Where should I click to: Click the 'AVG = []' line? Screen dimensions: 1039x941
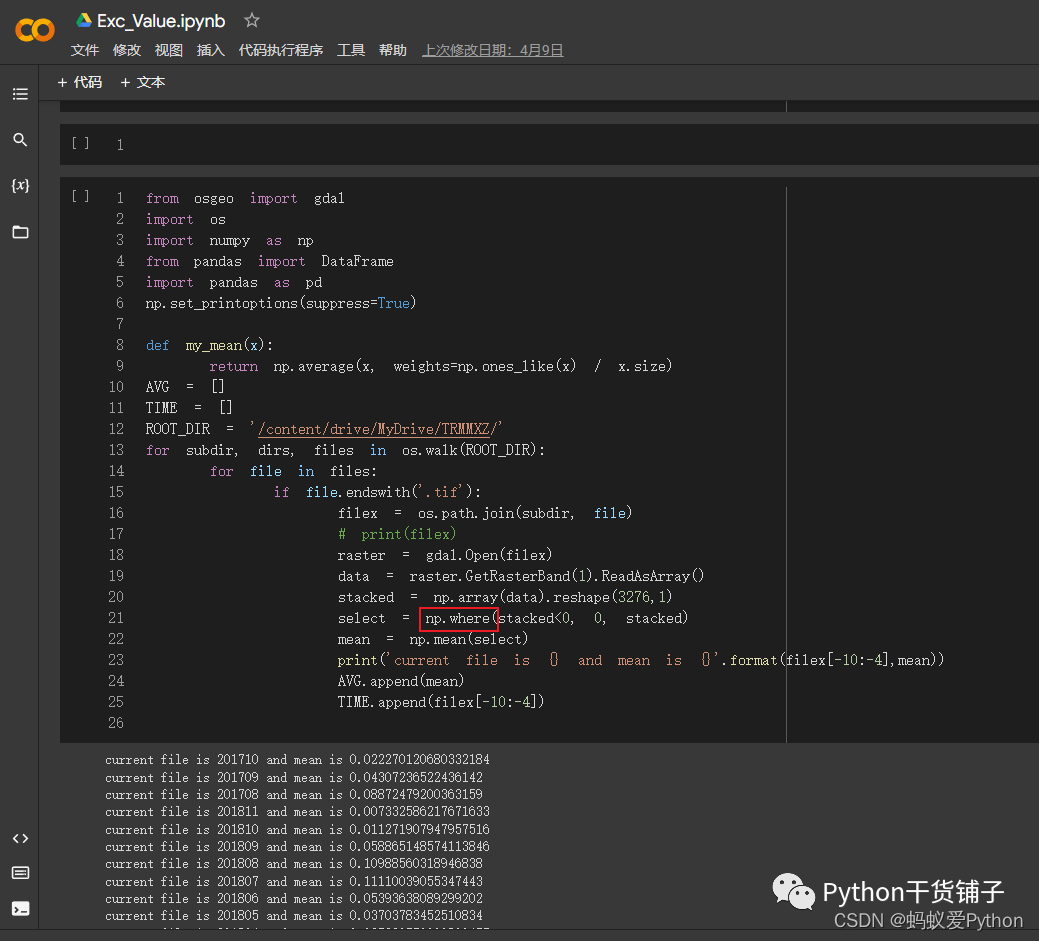point(185,386)
